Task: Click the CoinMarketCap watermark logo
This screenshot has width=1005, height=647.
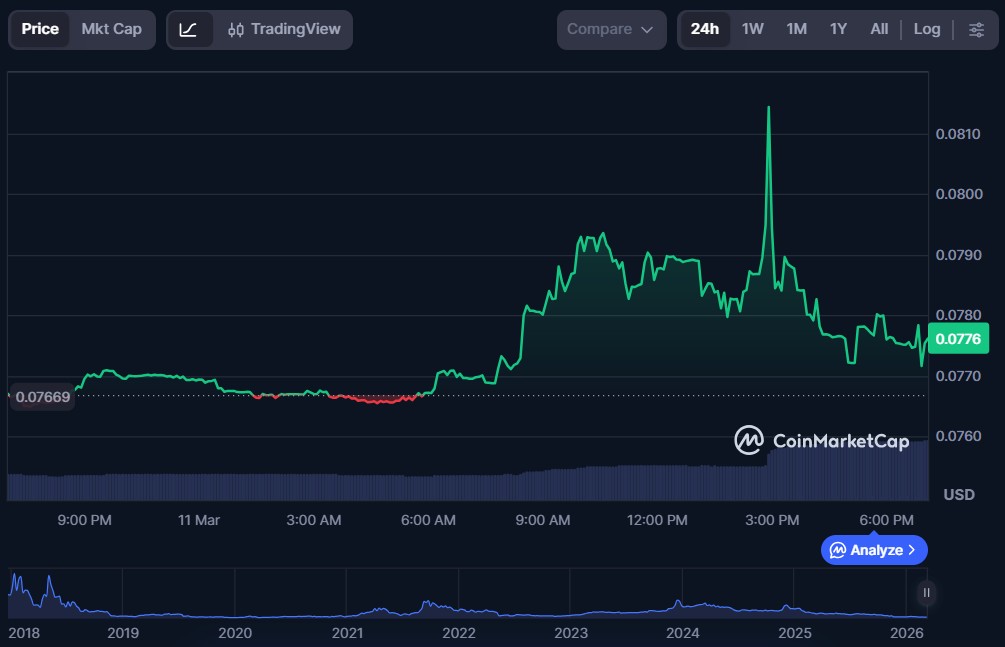Action: (x=822, y=440)
